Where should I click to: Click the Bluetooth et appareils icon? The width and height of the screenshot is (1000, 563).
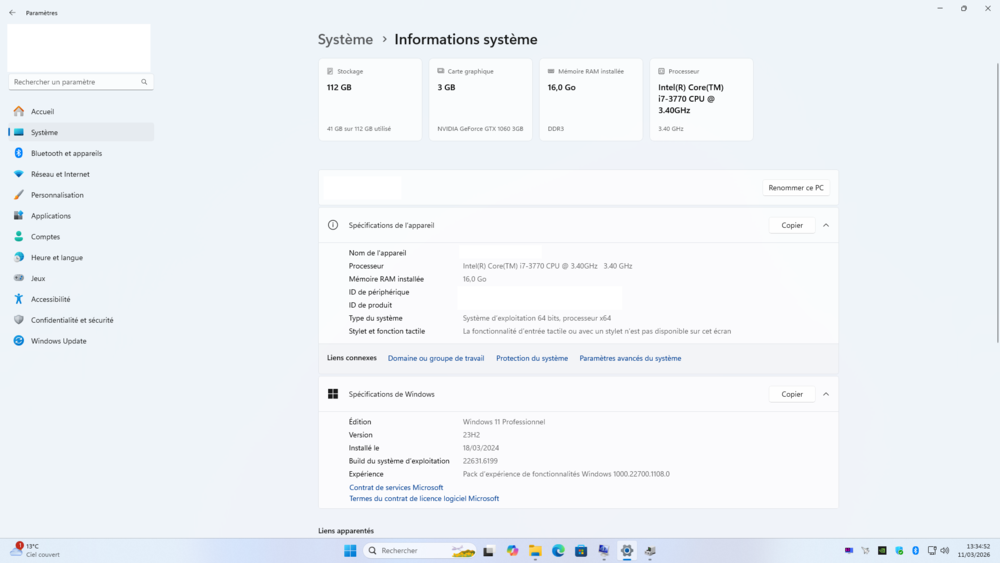pyautogui.click(x=19, y=153)
